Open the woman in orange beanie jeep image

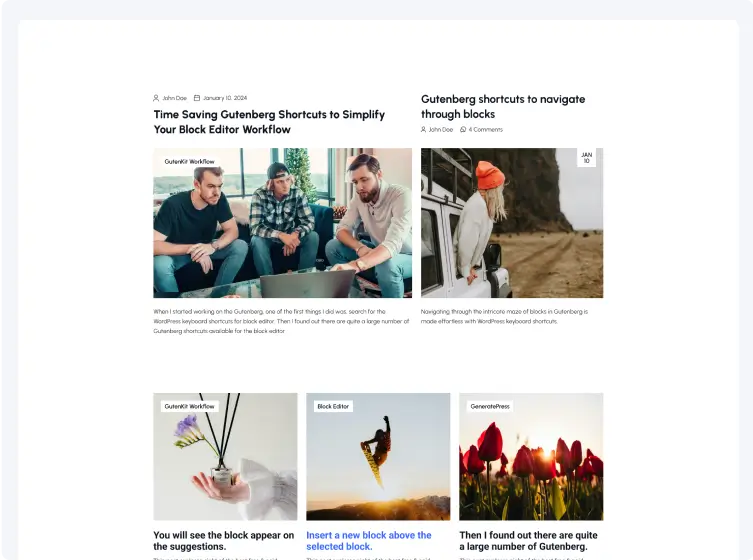pyautogui.click(x=512, y=223)
